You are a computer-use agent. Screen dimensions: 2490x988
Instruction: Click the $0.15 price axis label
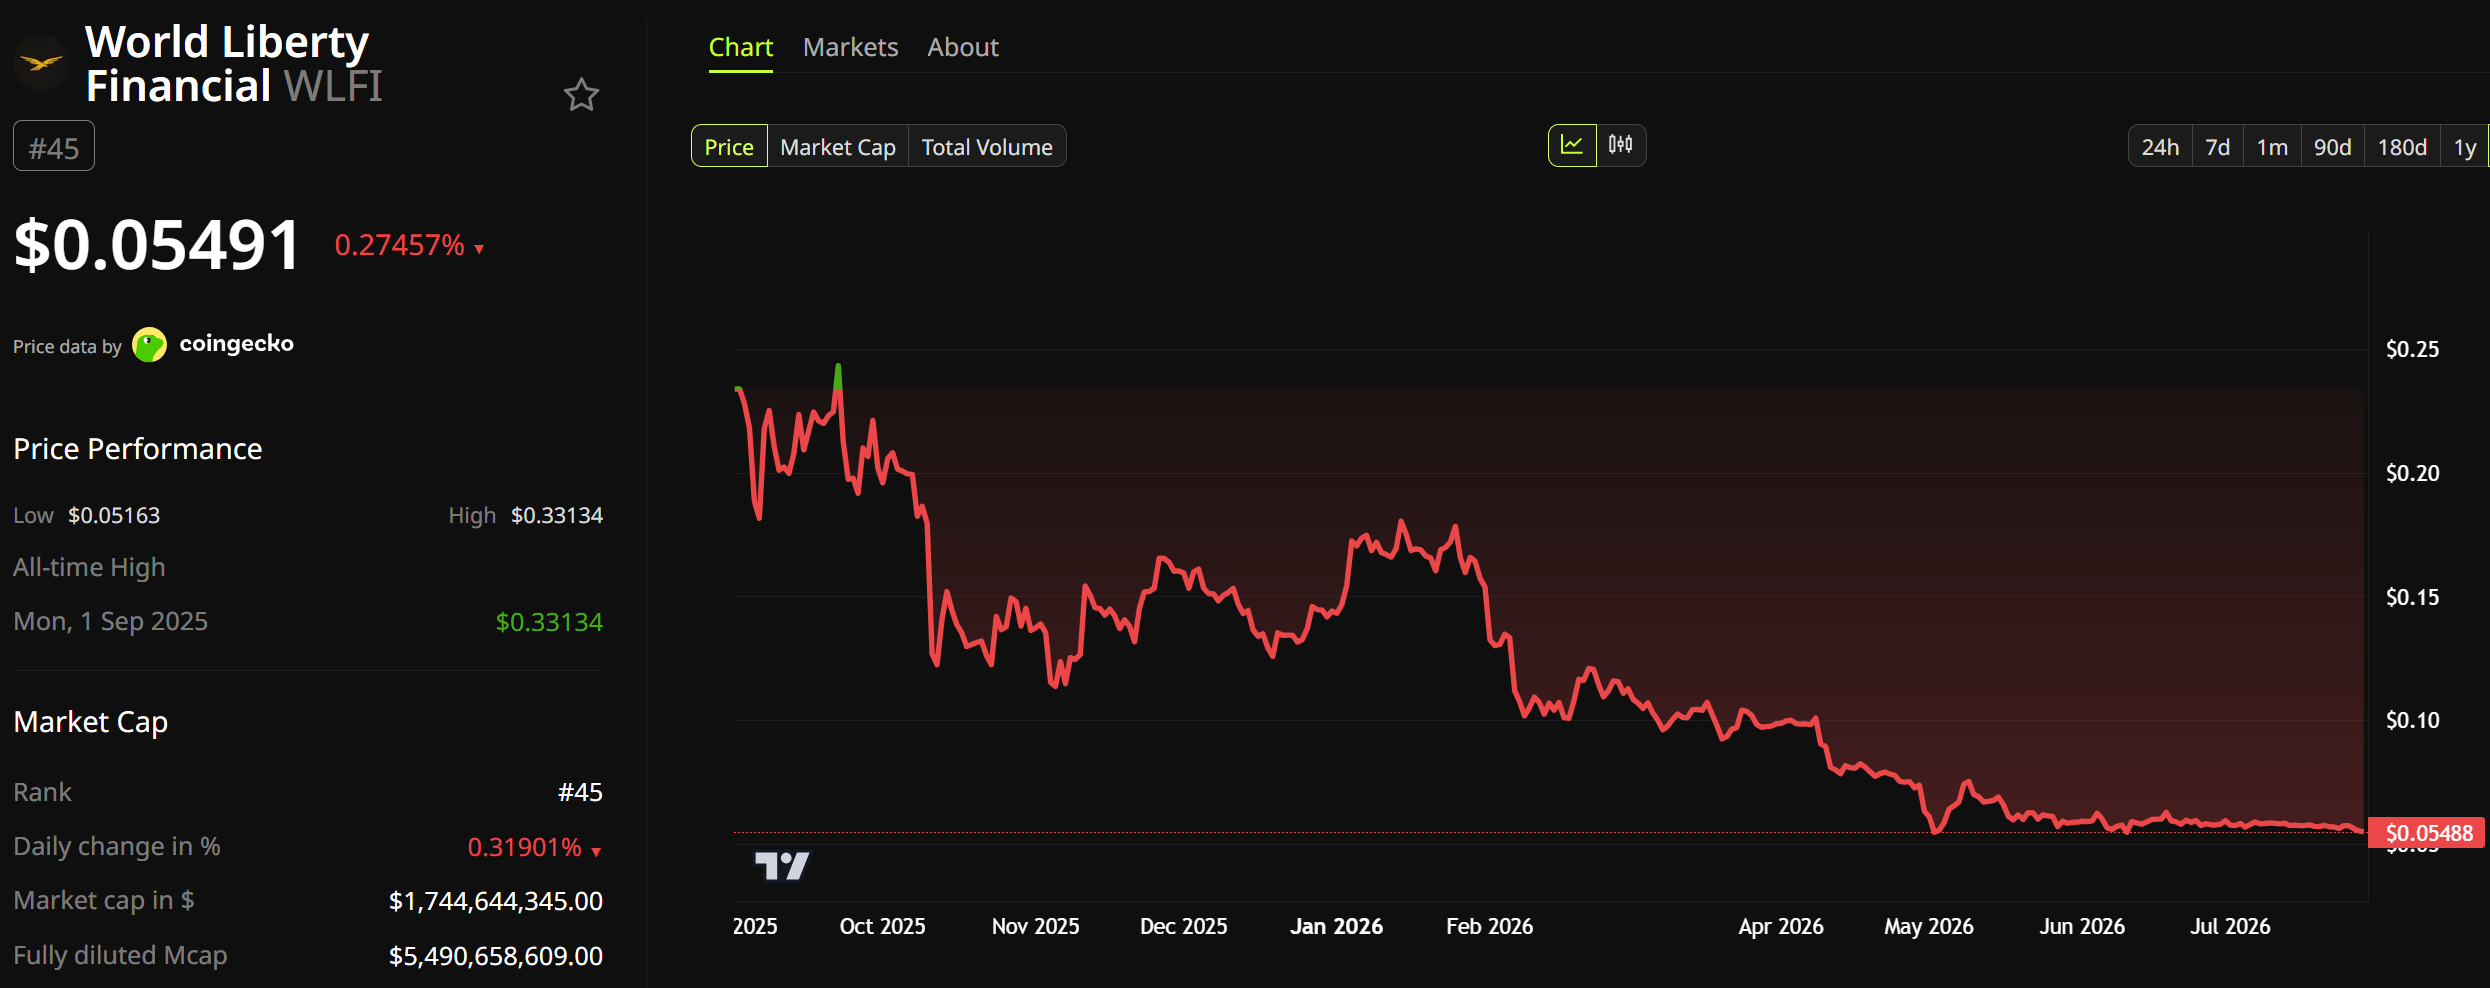coord(2412,597)
